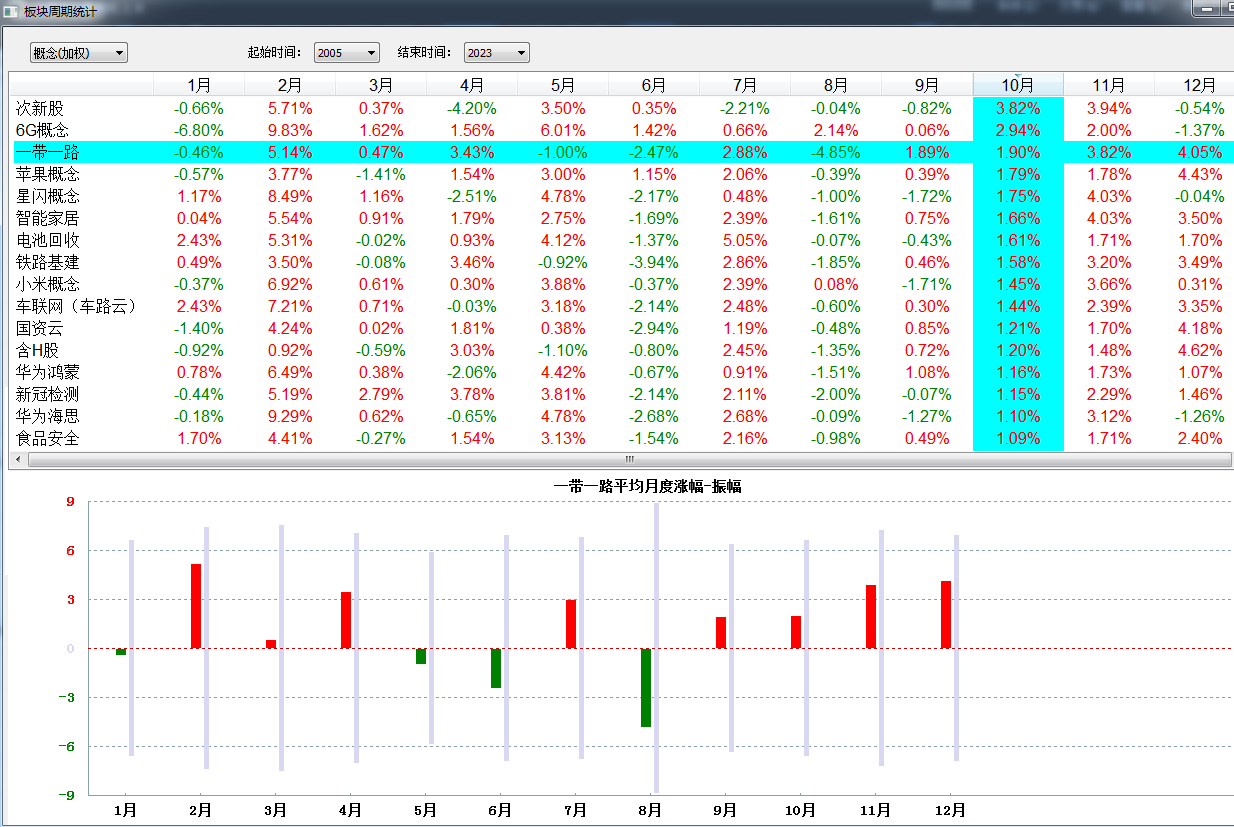The image size is (1234, 827).
Task: Select the 车联网（车路云） row
Action: pyautogui.click(x=621, y=306)
